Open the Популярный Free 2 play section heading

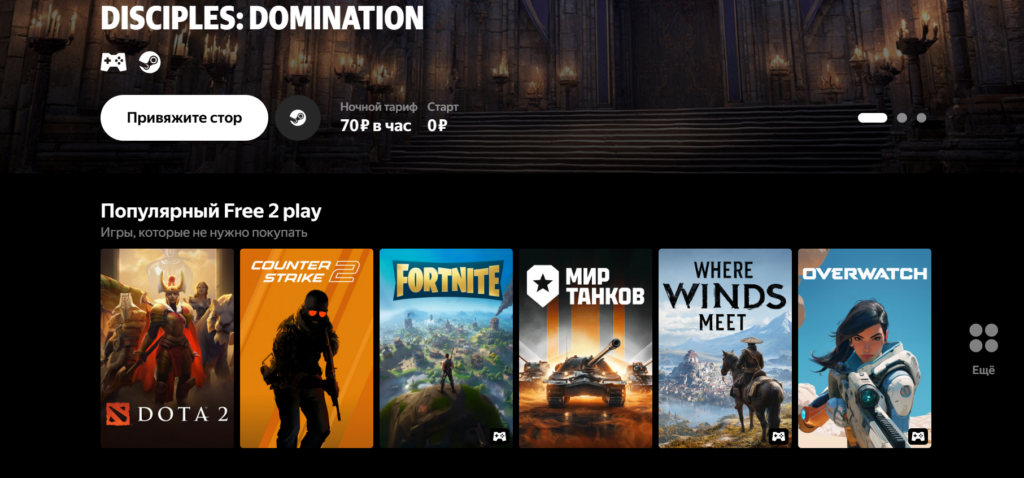[211, 211]
